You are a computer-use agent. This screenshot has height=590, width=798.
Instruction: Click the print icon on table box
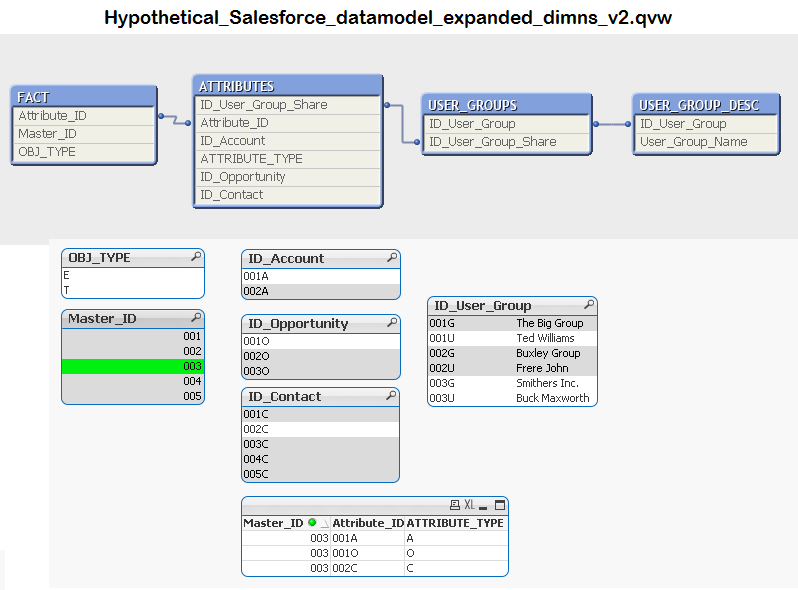pyautogui.click(x=455, y=504)
